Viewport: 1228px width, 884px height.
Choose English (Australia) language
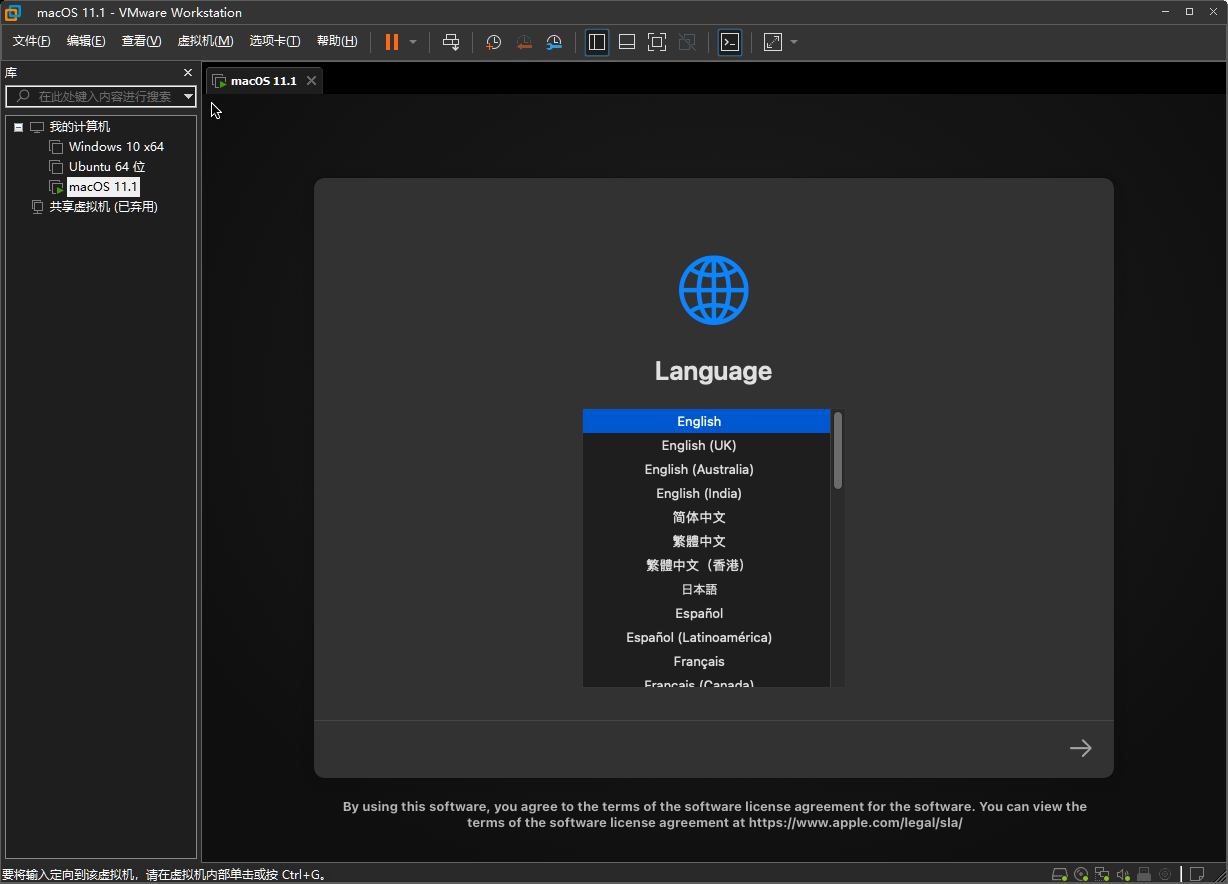pyautogui.click(x=706, y=469)
